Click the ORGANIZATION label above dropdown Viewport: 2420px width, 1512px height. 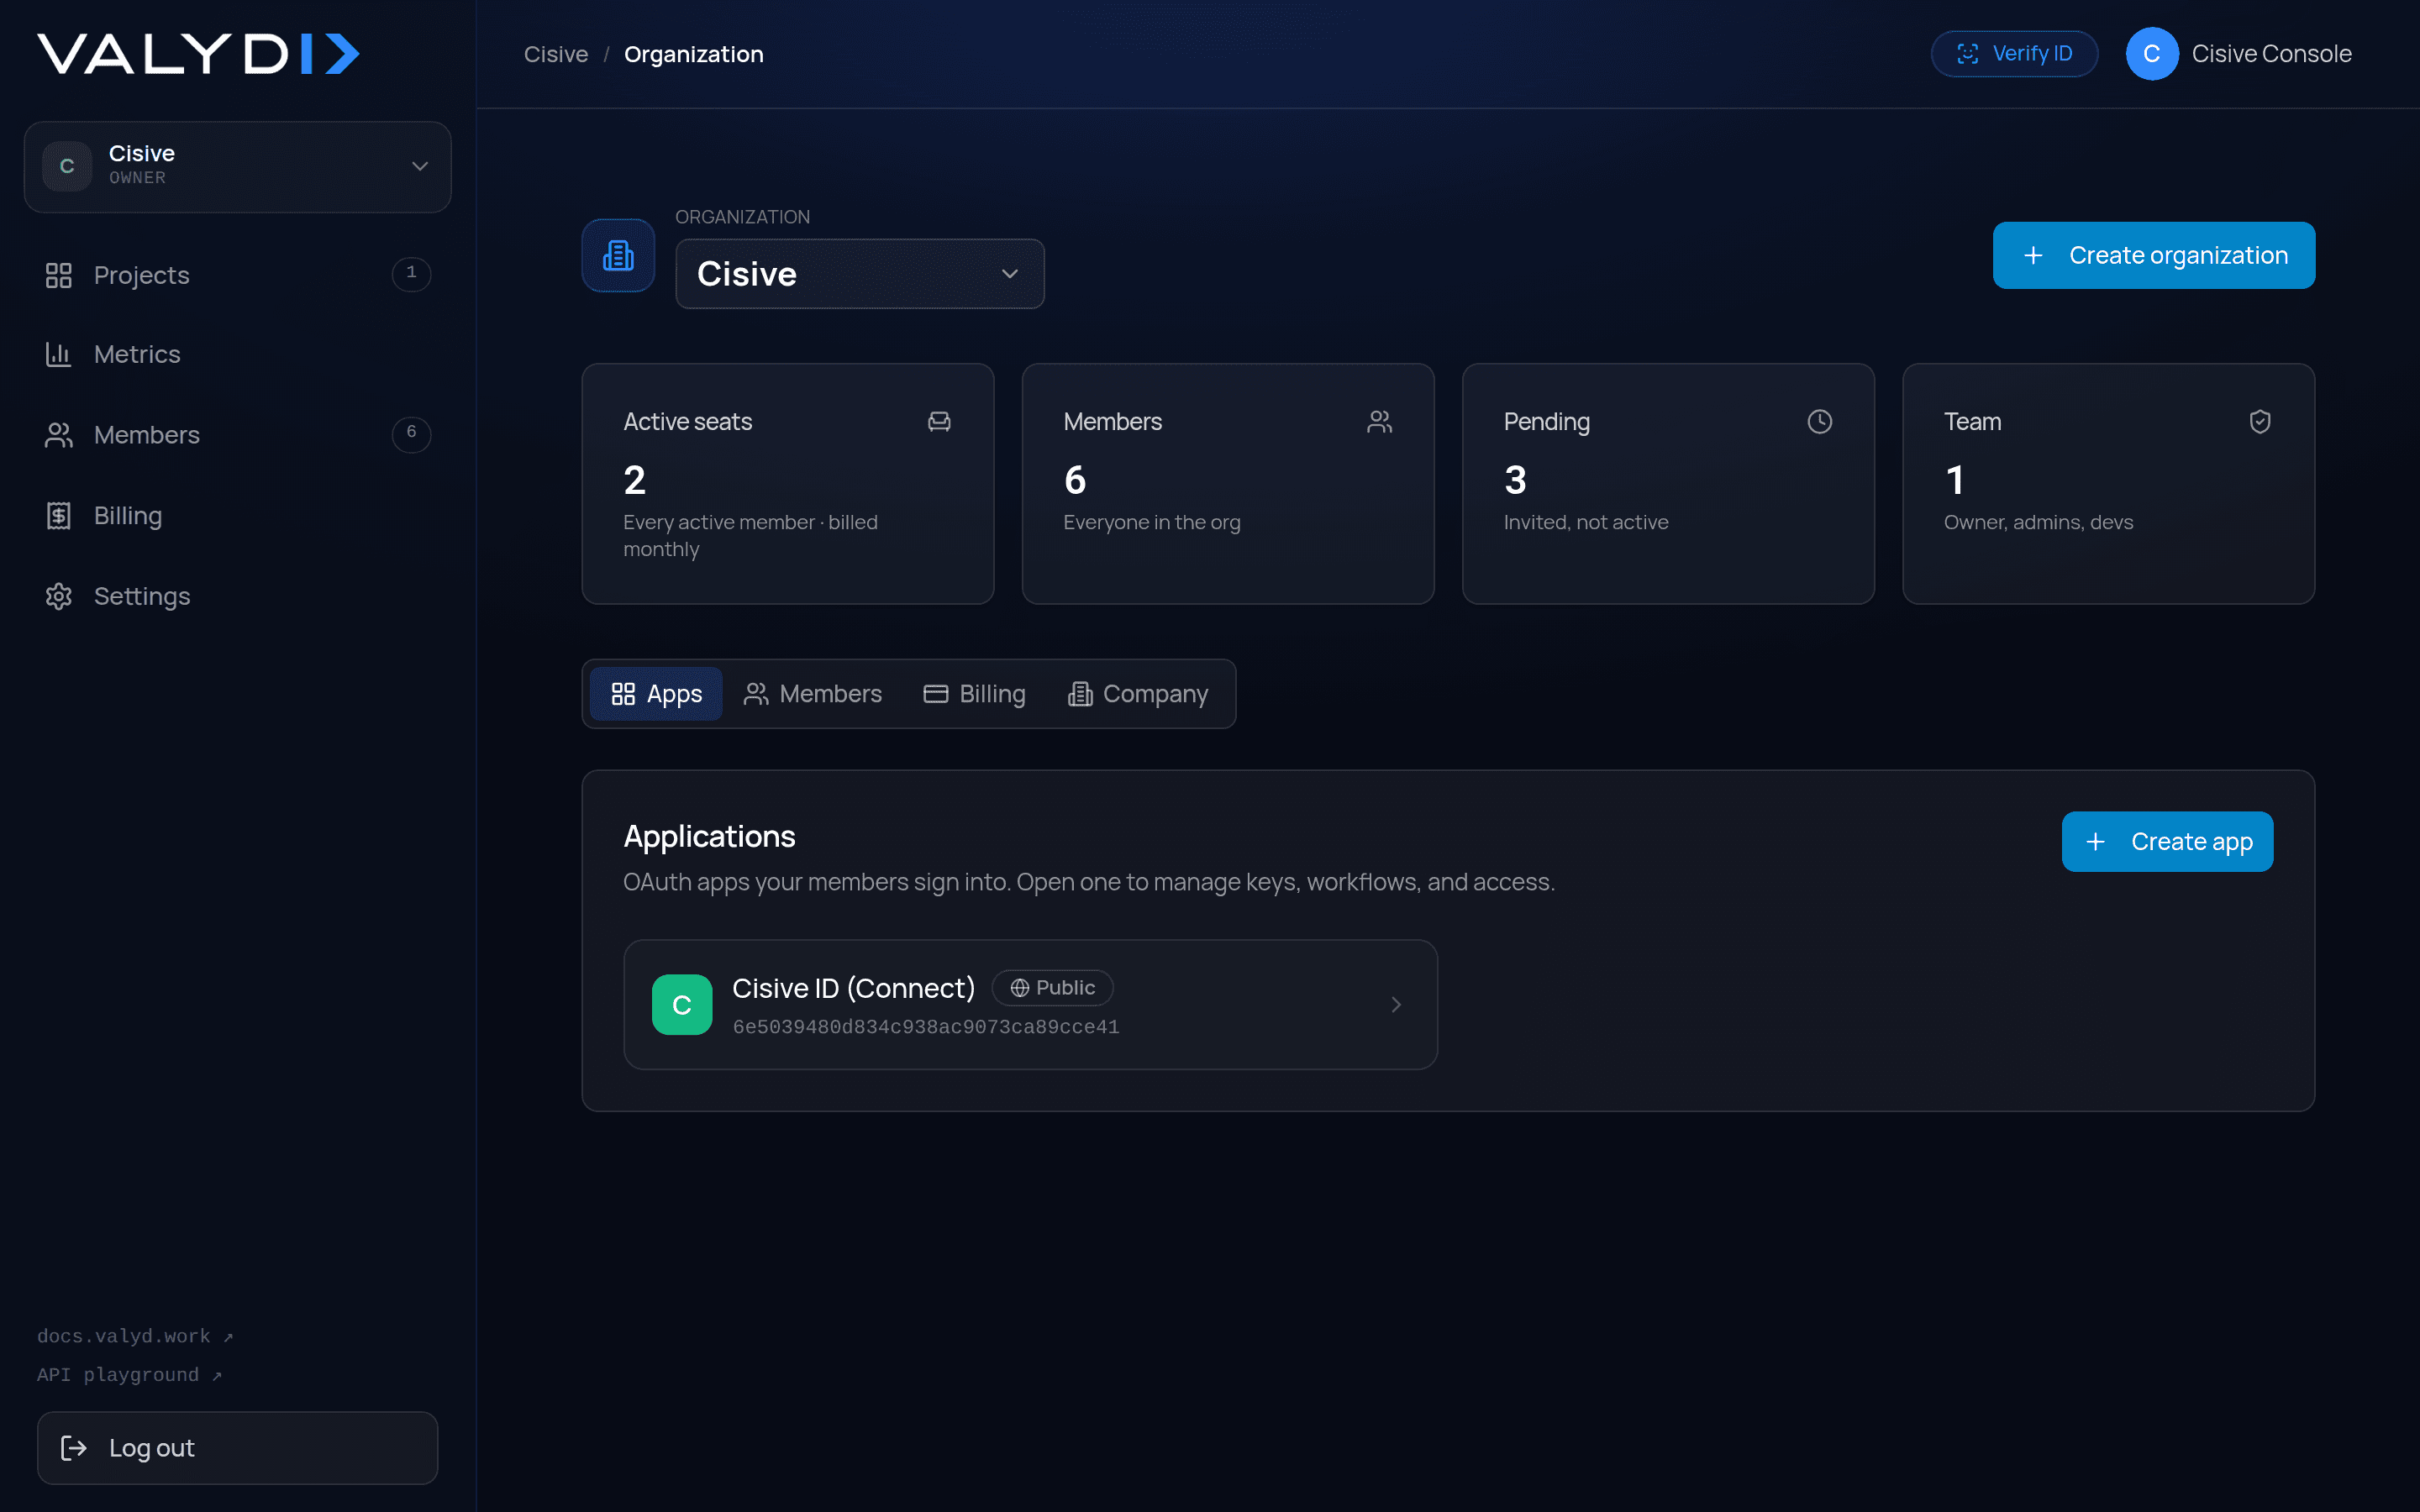coord(743,217)
